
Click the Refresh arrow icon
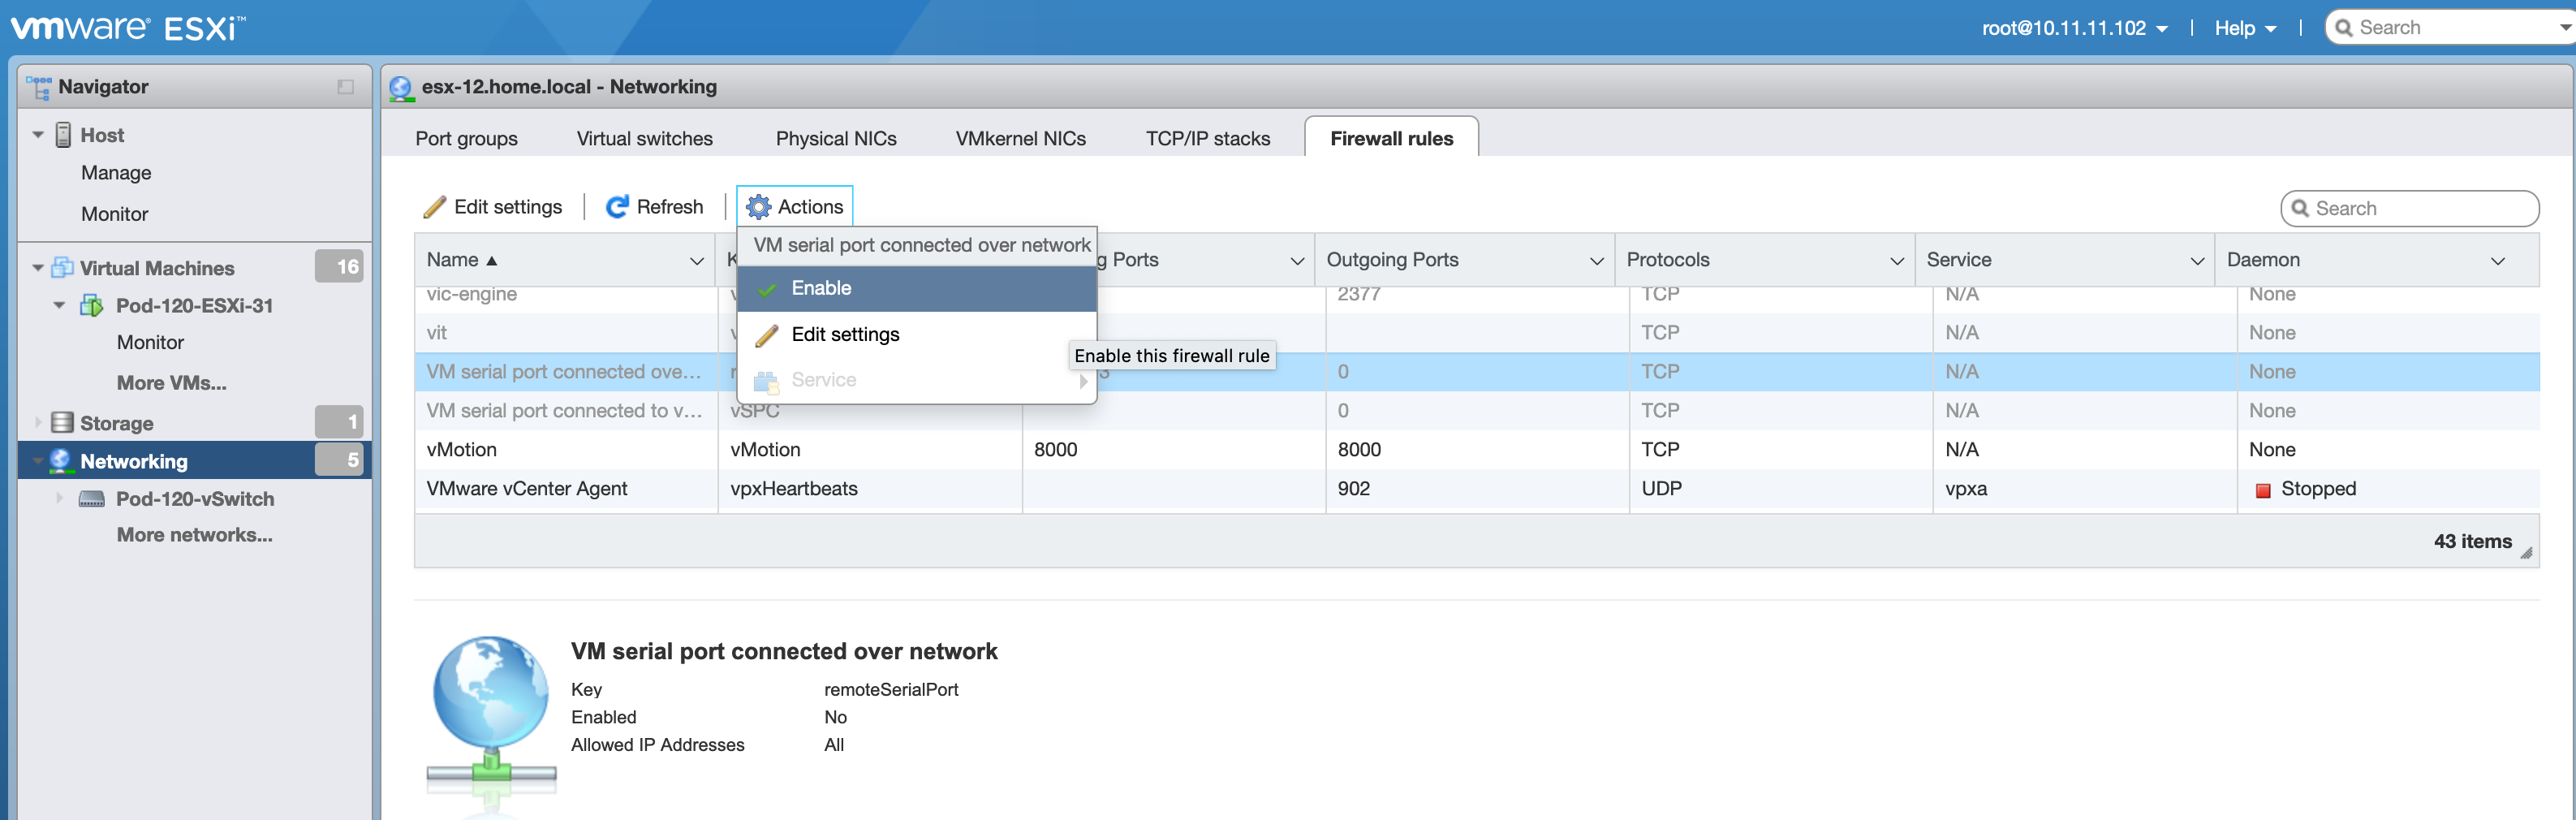point(617,207)
